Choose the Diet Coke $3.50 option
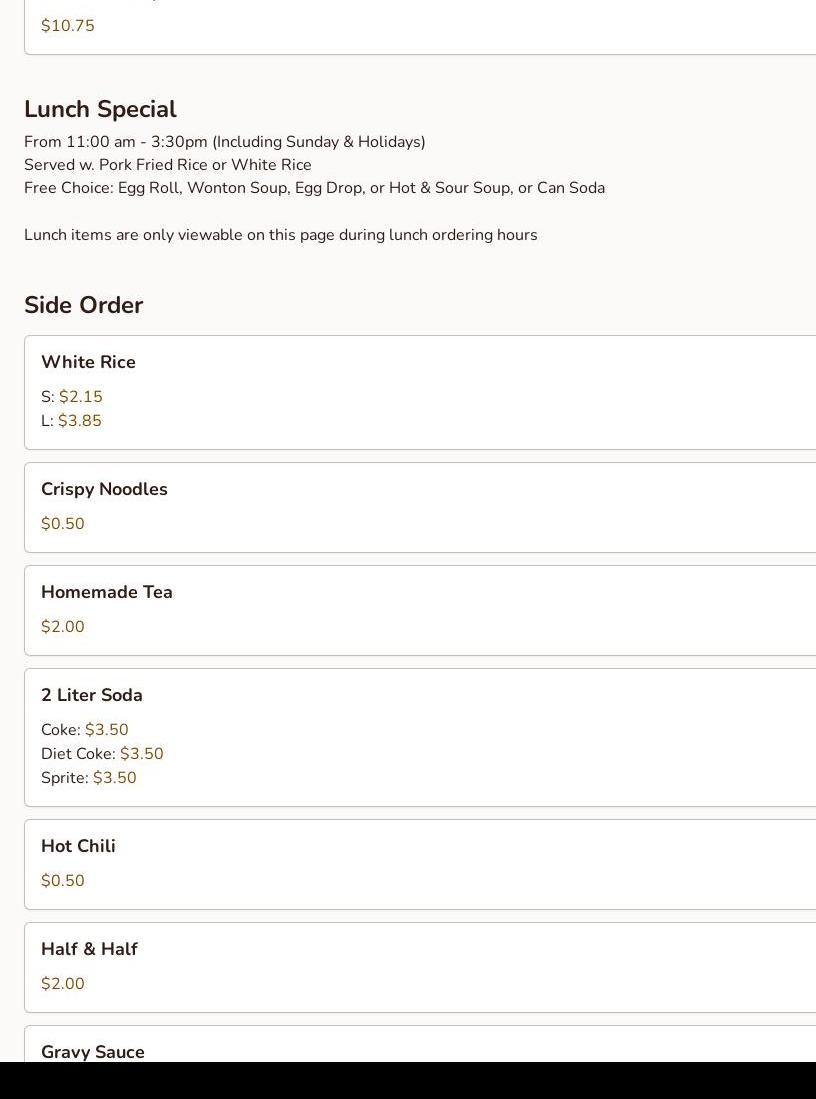 click(102, 753)
